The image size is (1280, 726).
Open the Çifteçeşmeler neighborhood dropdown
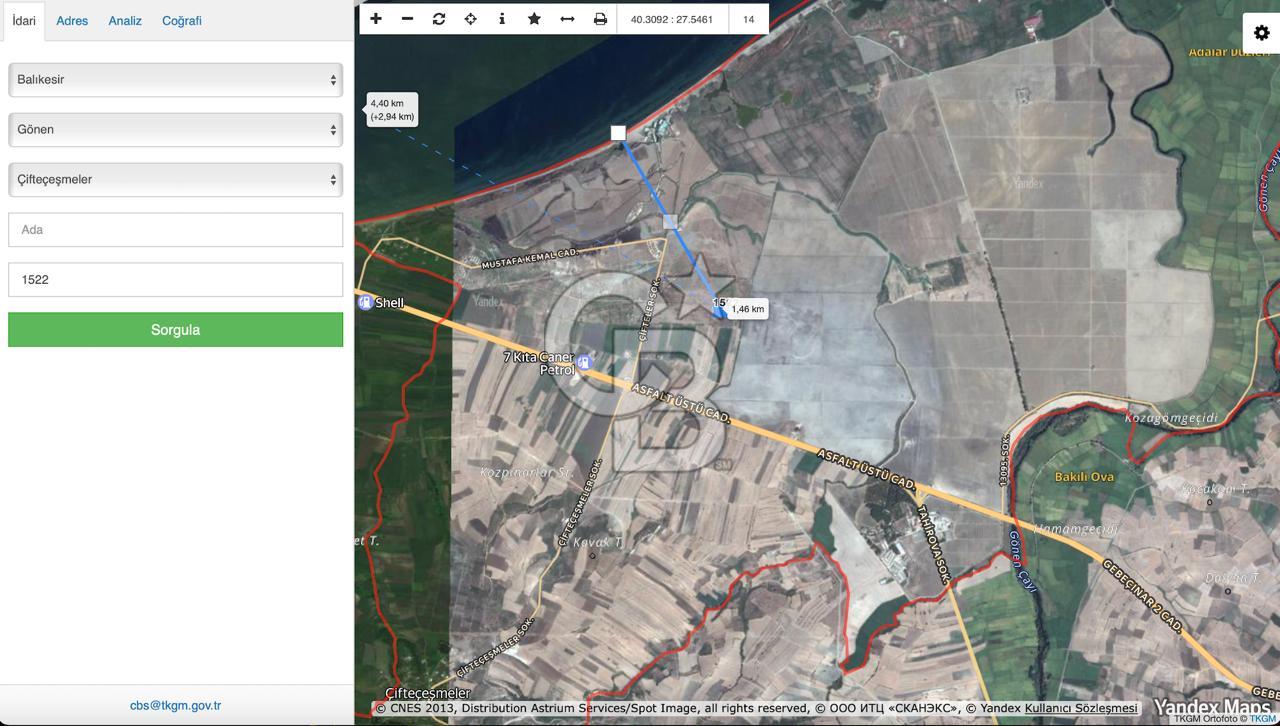tap(175, 180)
